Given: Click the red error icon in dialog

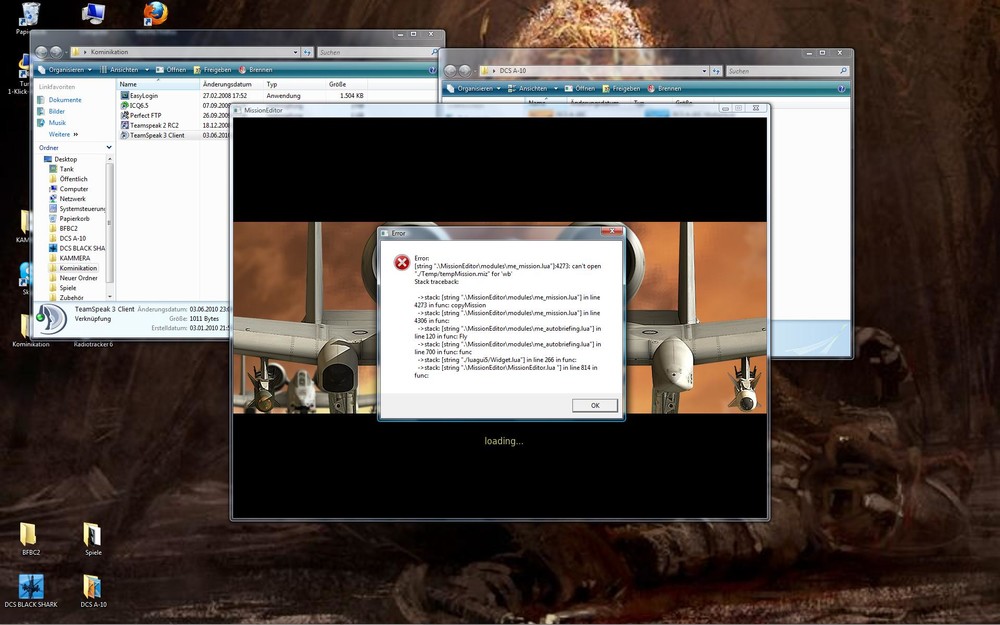Looking at the screenshot, I should tap(402, 262).
